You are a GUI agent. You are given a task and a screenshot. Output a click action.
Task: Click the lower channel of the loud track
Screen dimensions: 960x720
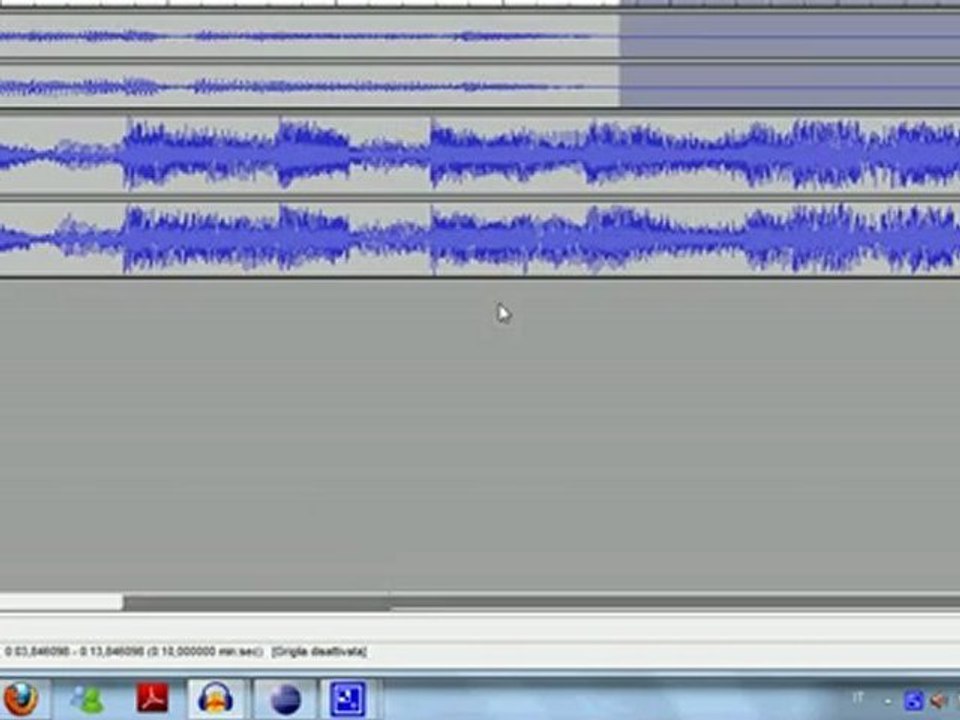pos(480,238)
